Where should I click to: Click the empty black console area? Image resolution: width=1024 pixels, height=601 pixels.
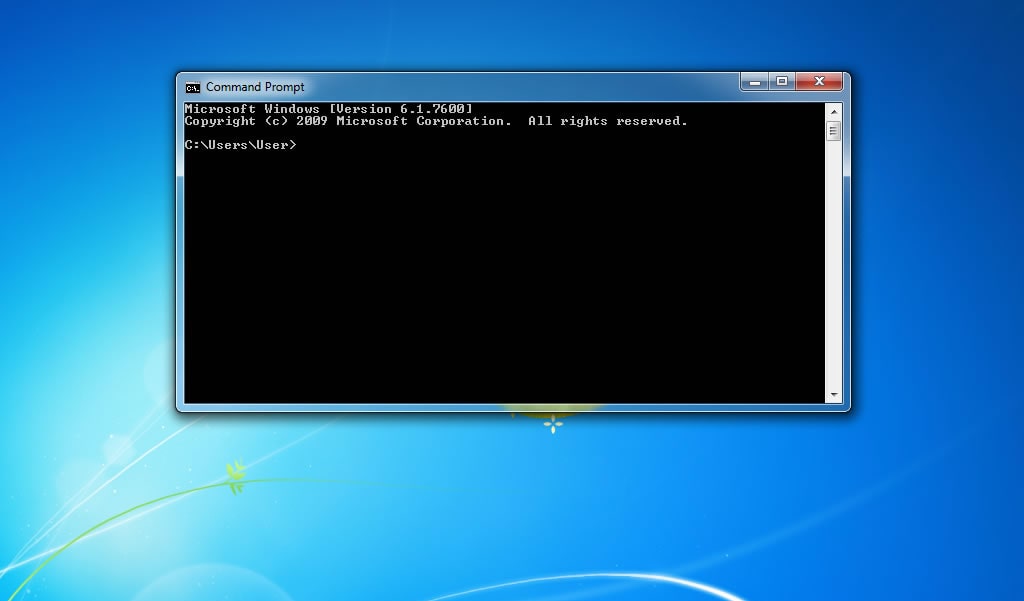(x=500, y=280)
